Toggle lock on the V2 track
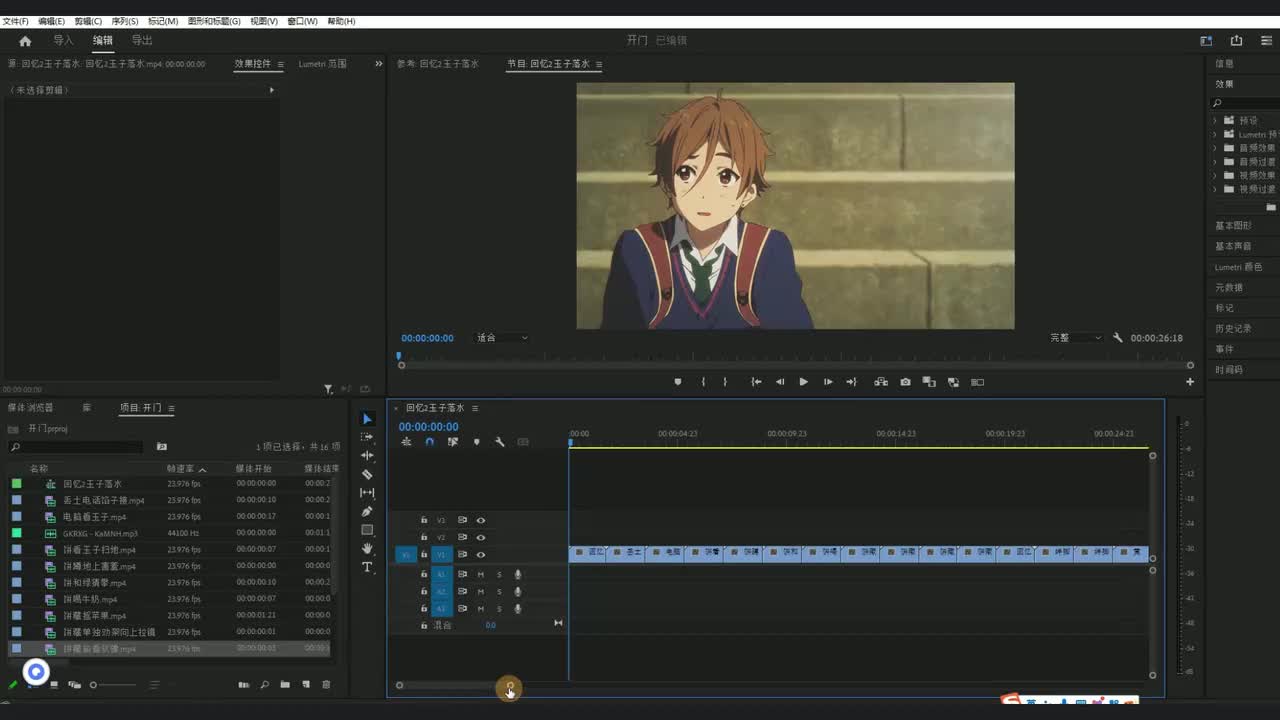The width and height of the screenshot is (1280, 720). (x=424, y=537)
